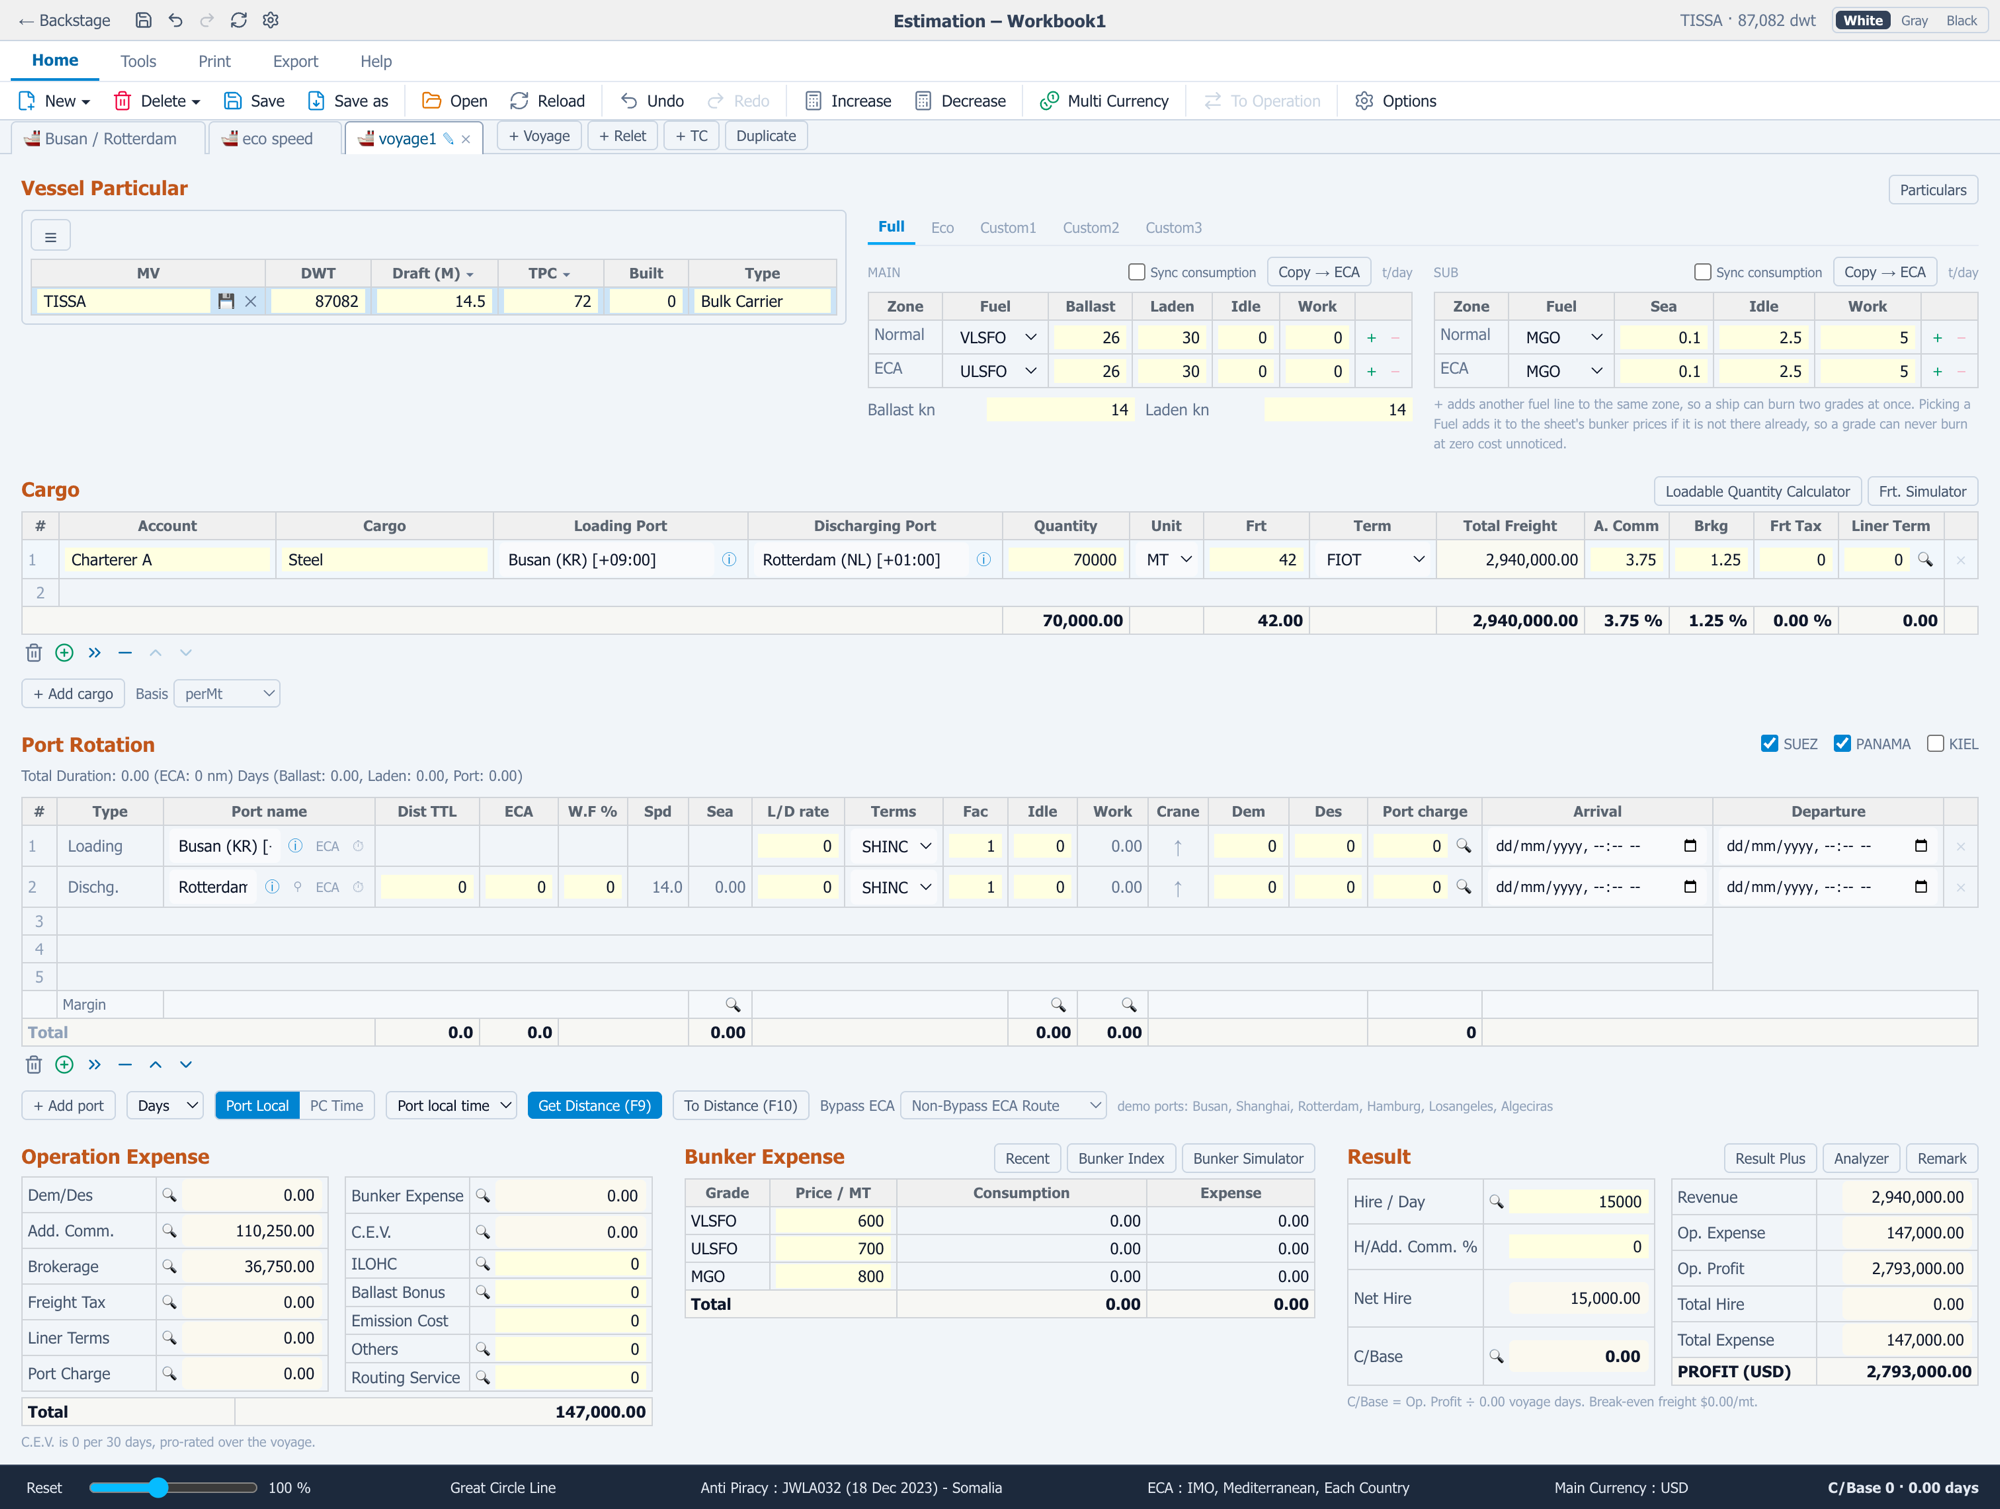Open the Export menu tab
Viewport: 2000px width, 1509px height.
(x=295, y=61)
